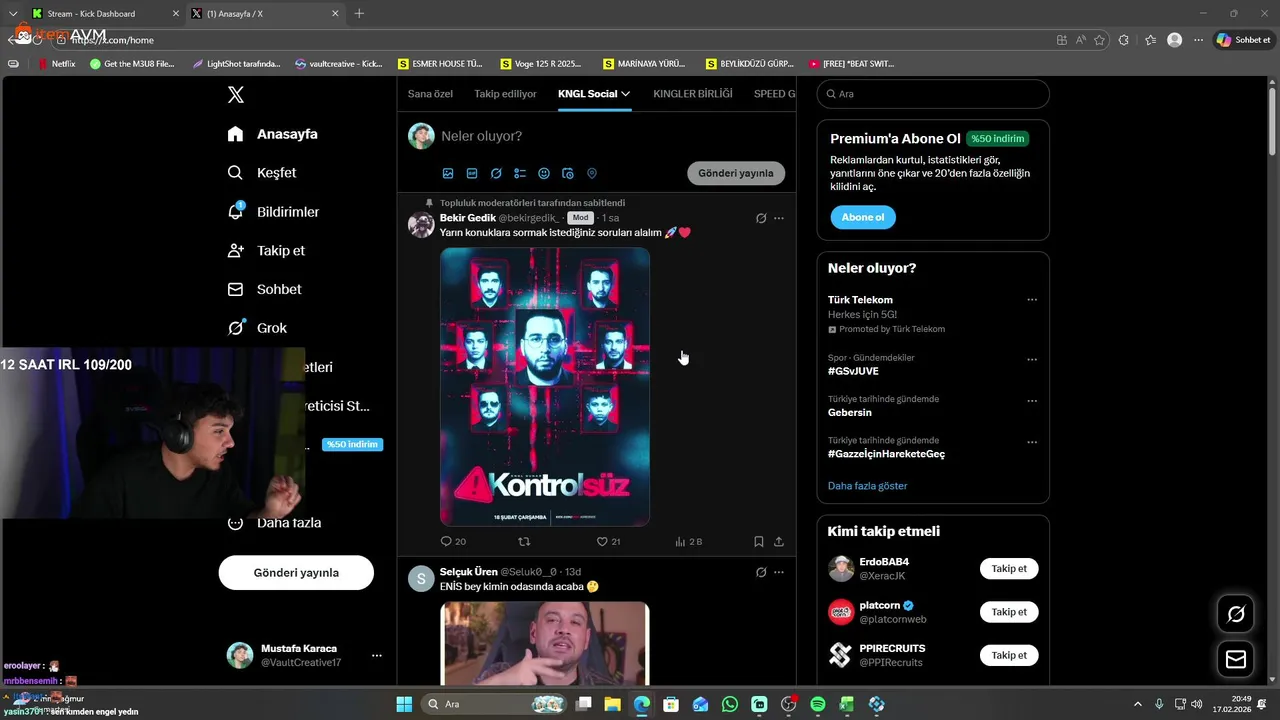Switch to the KINGLER BİRLİĞİ tab

click(x=693, y=94)
